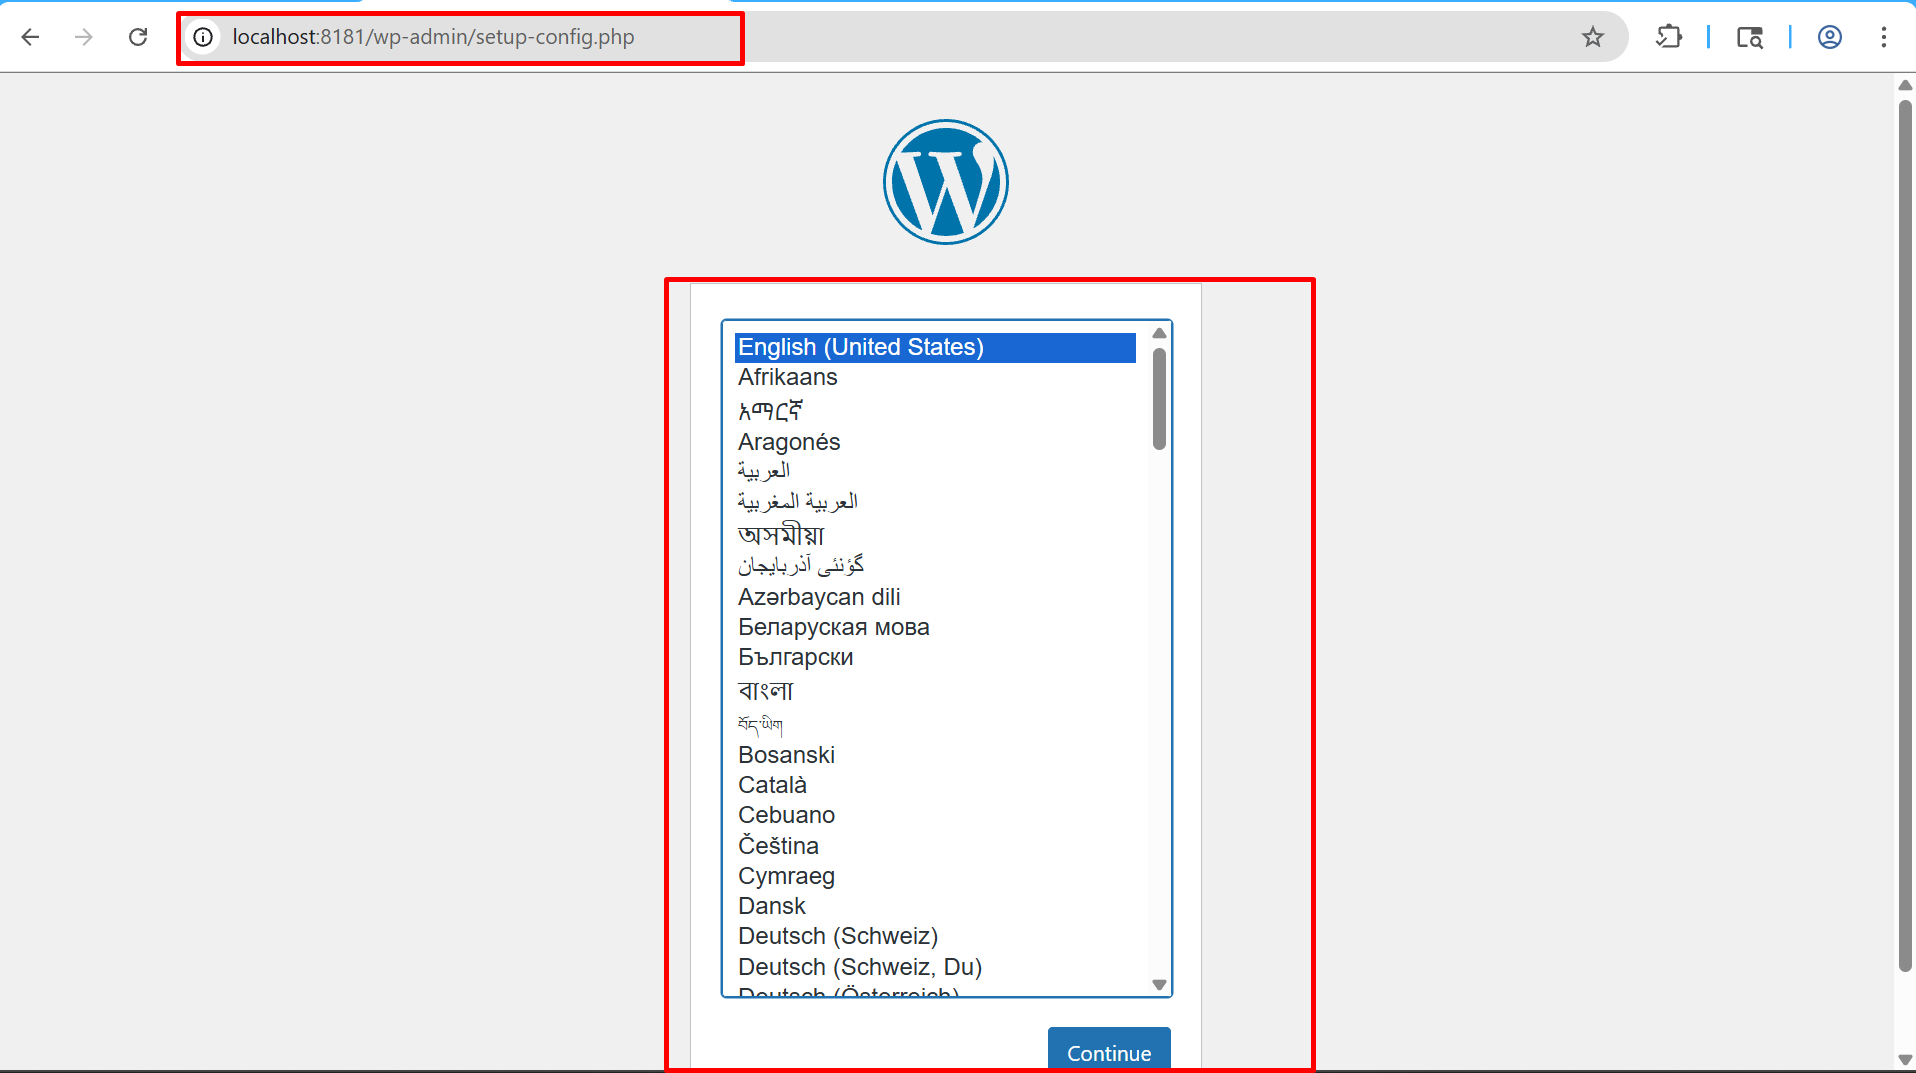Open the tab search icon
Screen dimensions: 1916x1073
1749,37
